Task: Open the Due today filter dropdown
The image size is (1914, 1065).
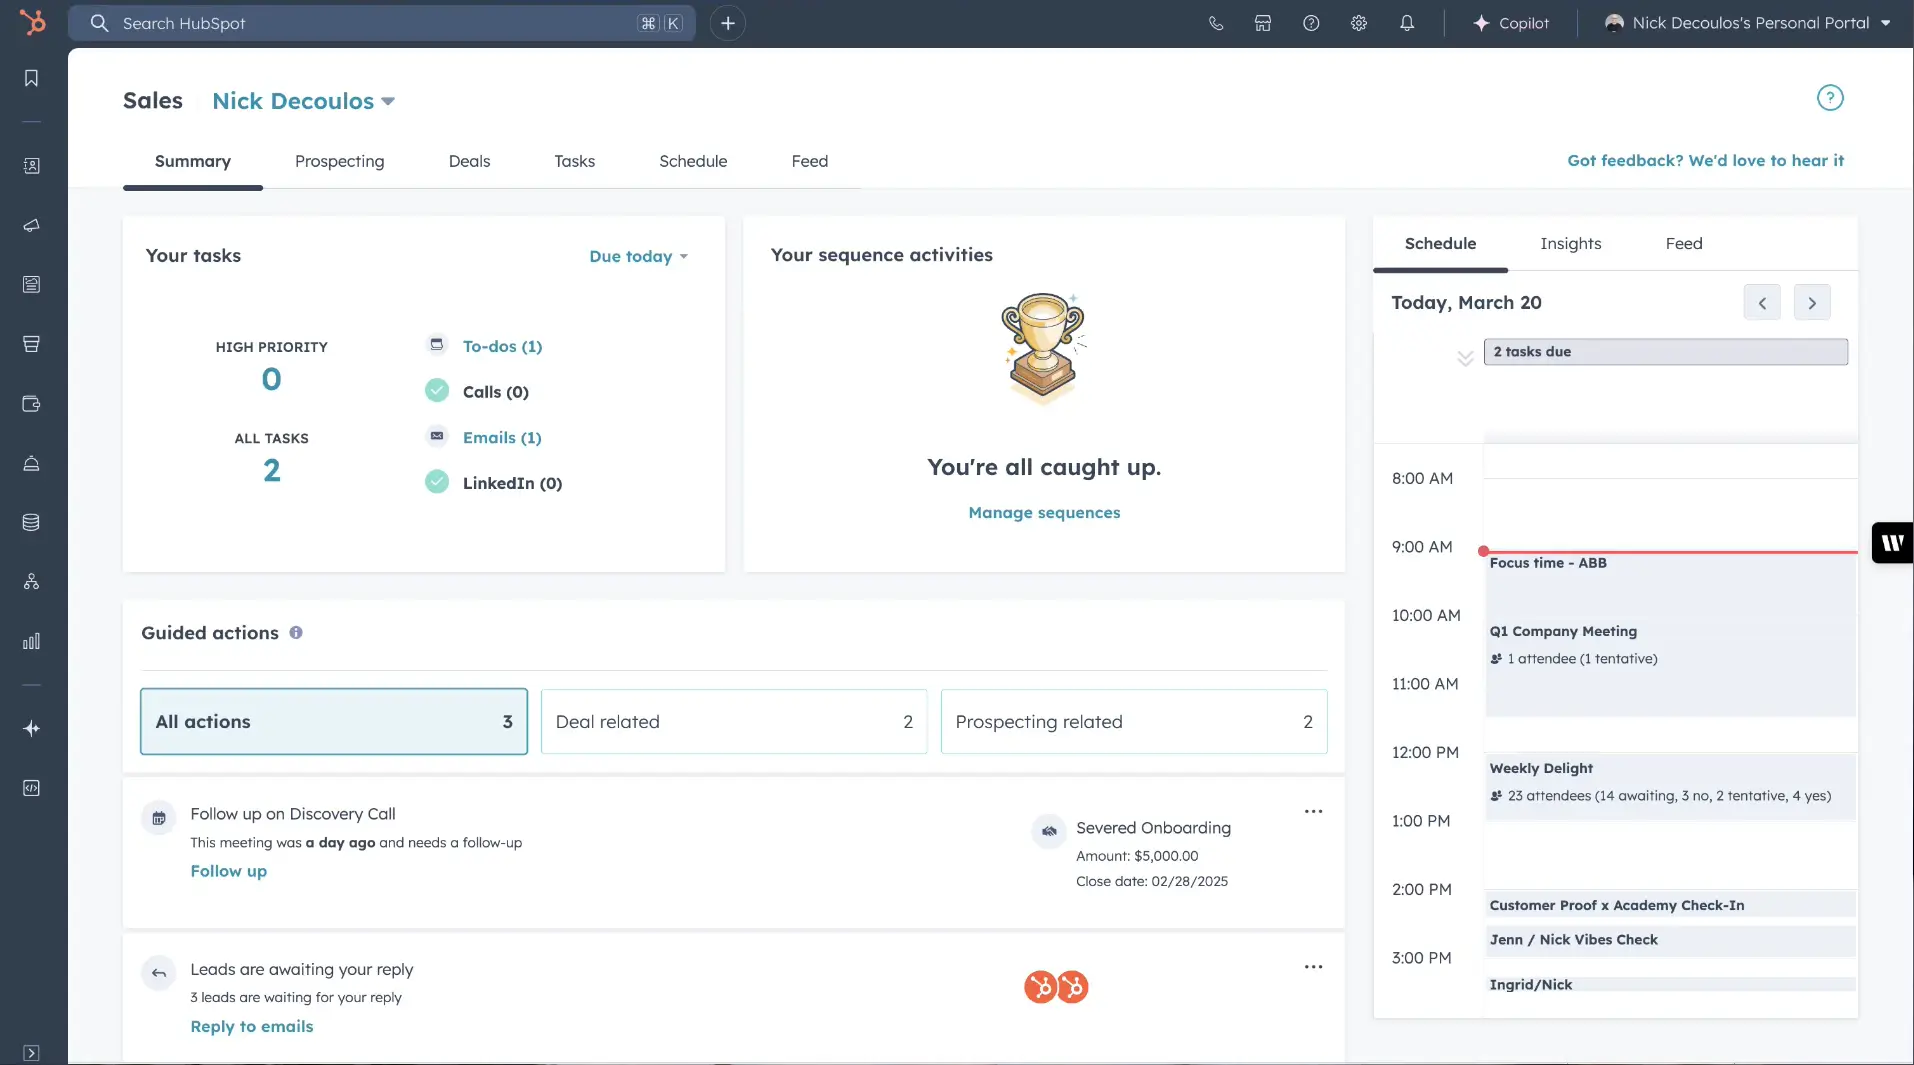Action: [638, 256]
